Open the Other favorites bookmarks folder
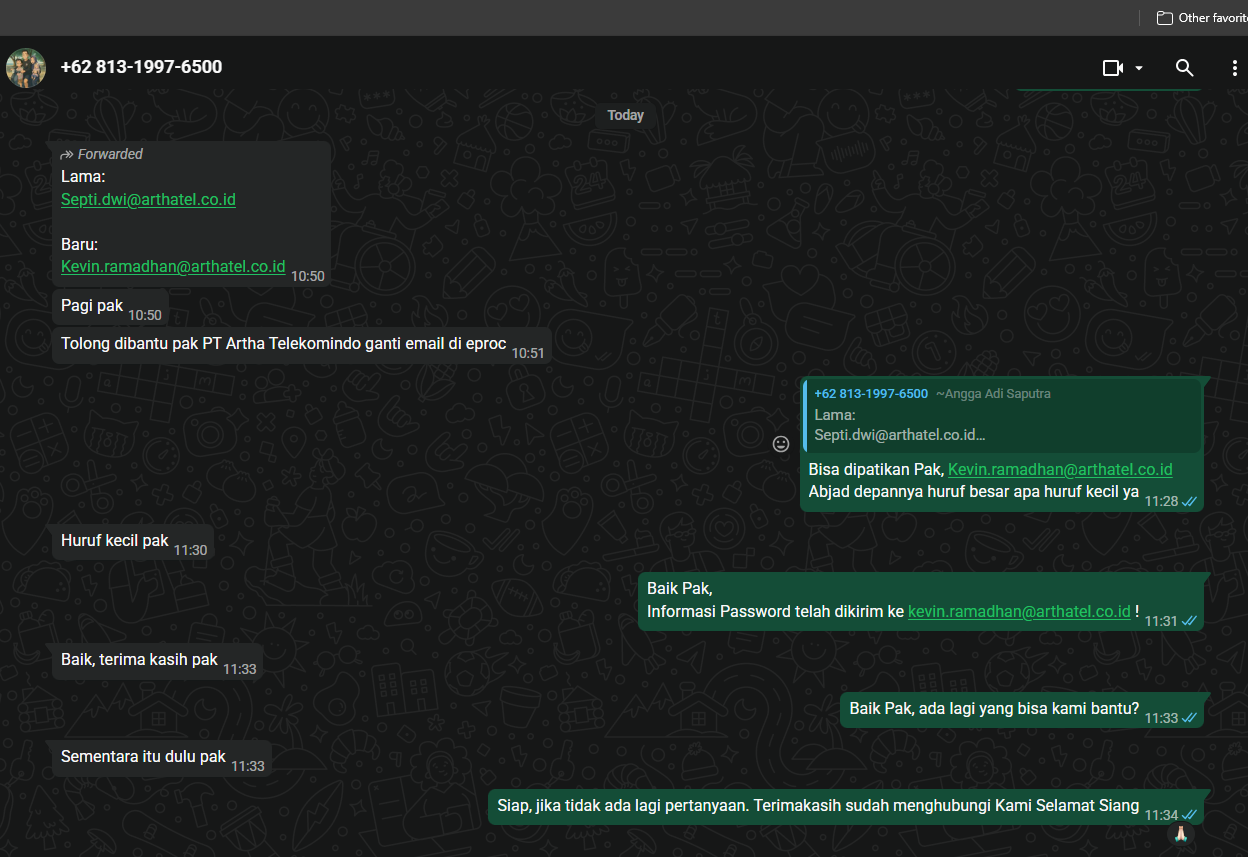The height and width of the screenshot is (857, 1248). [1202, 17]
